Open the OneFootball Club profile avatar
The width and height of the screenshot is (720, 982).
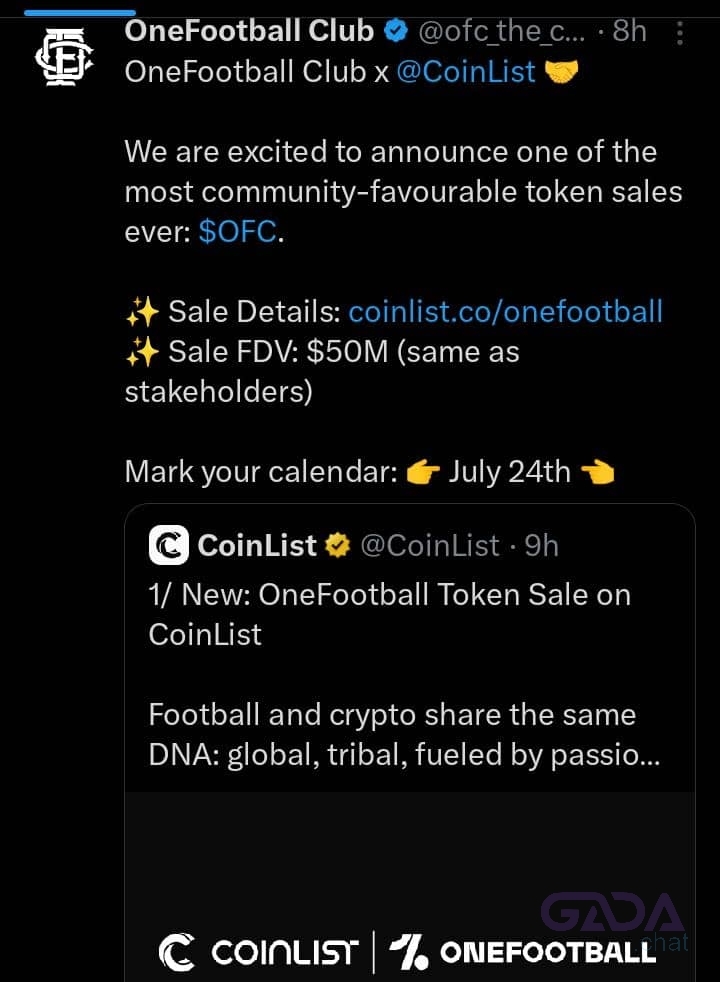point(64,56)
